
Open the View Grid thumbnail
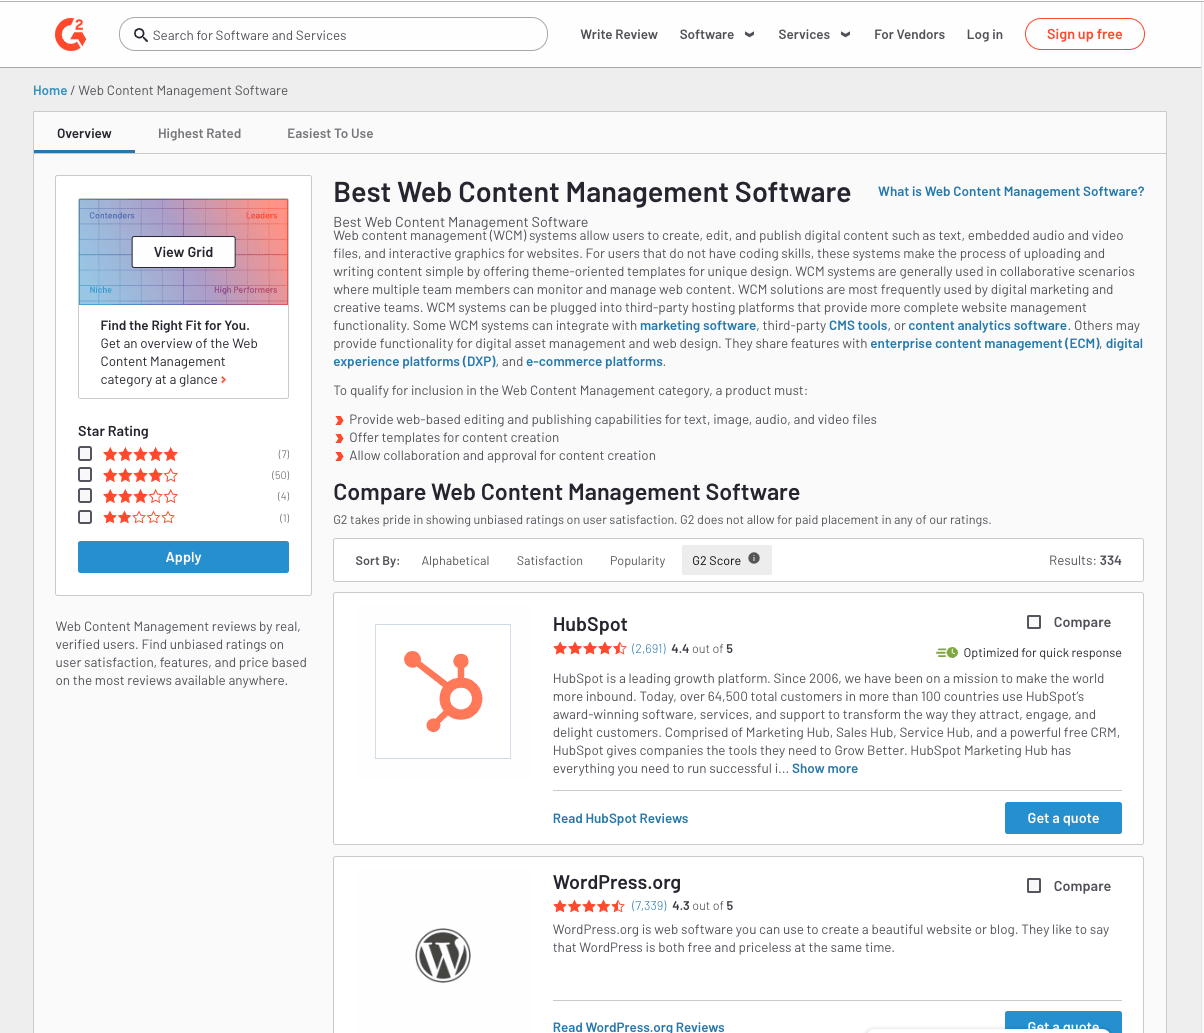183,252
